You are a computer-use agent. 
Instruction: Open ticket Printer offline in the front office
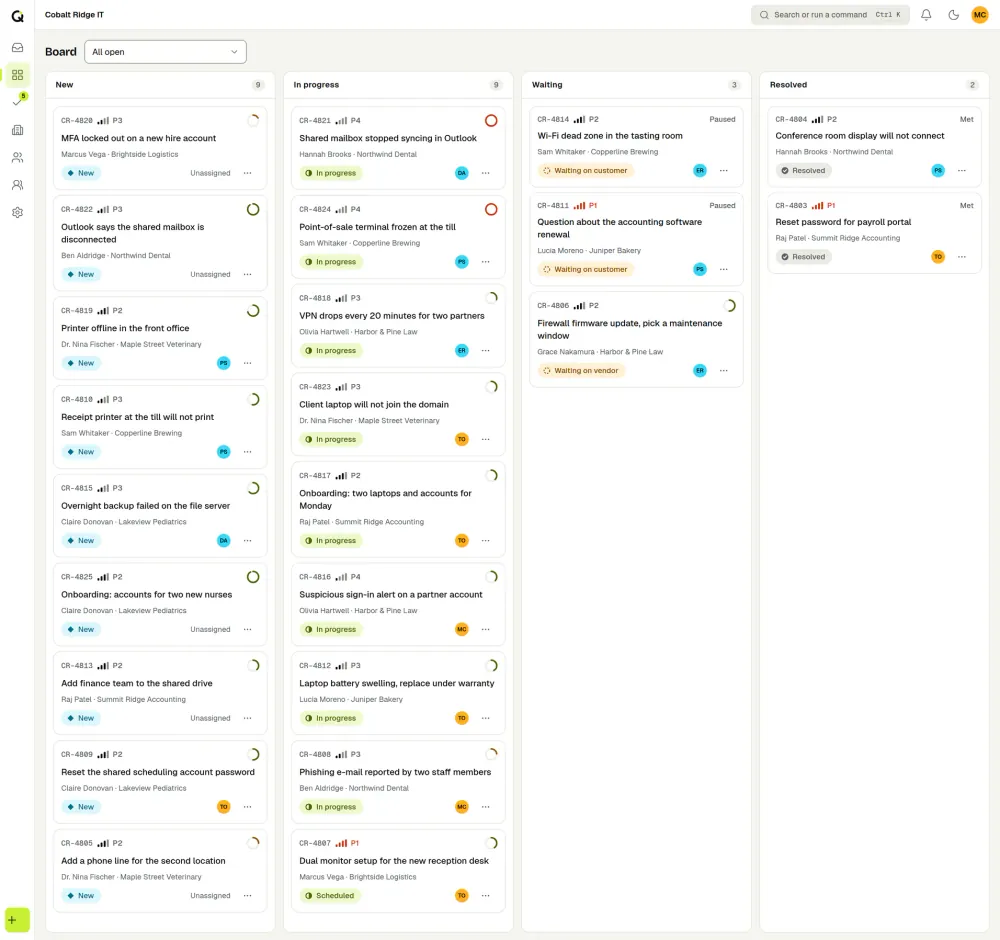pyautogui.click(x=125, y=328)
